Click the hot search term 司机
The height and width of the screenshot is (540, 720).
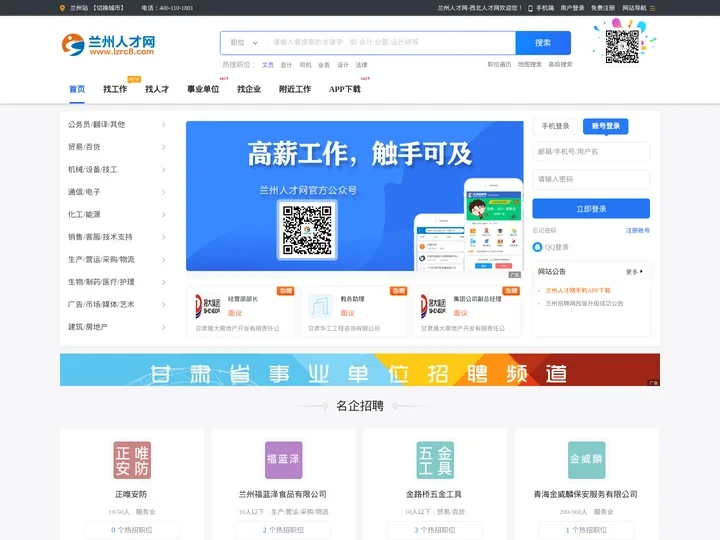(x=305, y=65)
